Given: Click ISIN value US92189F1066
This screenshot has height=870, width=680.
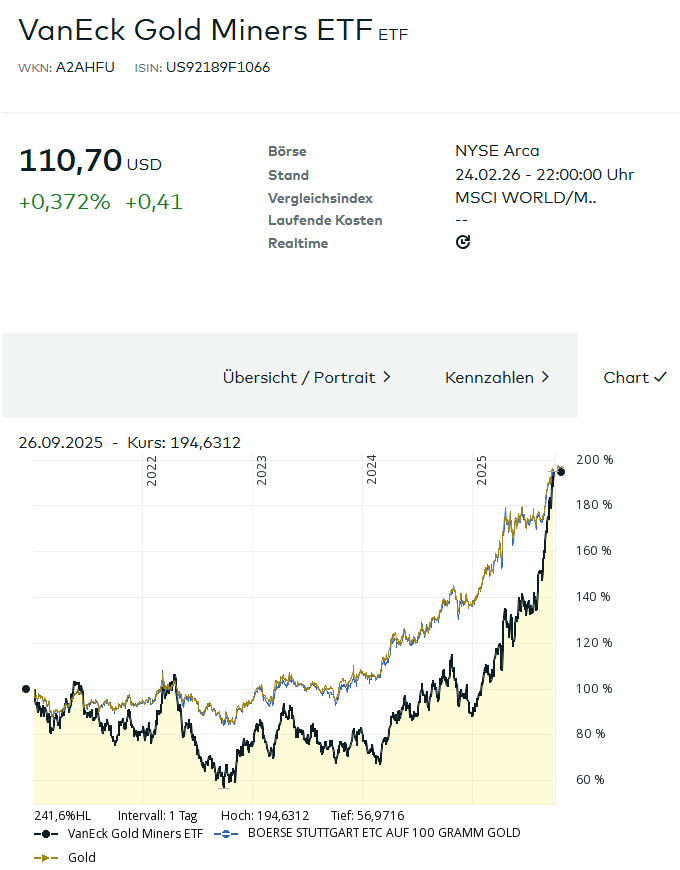Looking at the screenshot, I should (x=218, y=67).
